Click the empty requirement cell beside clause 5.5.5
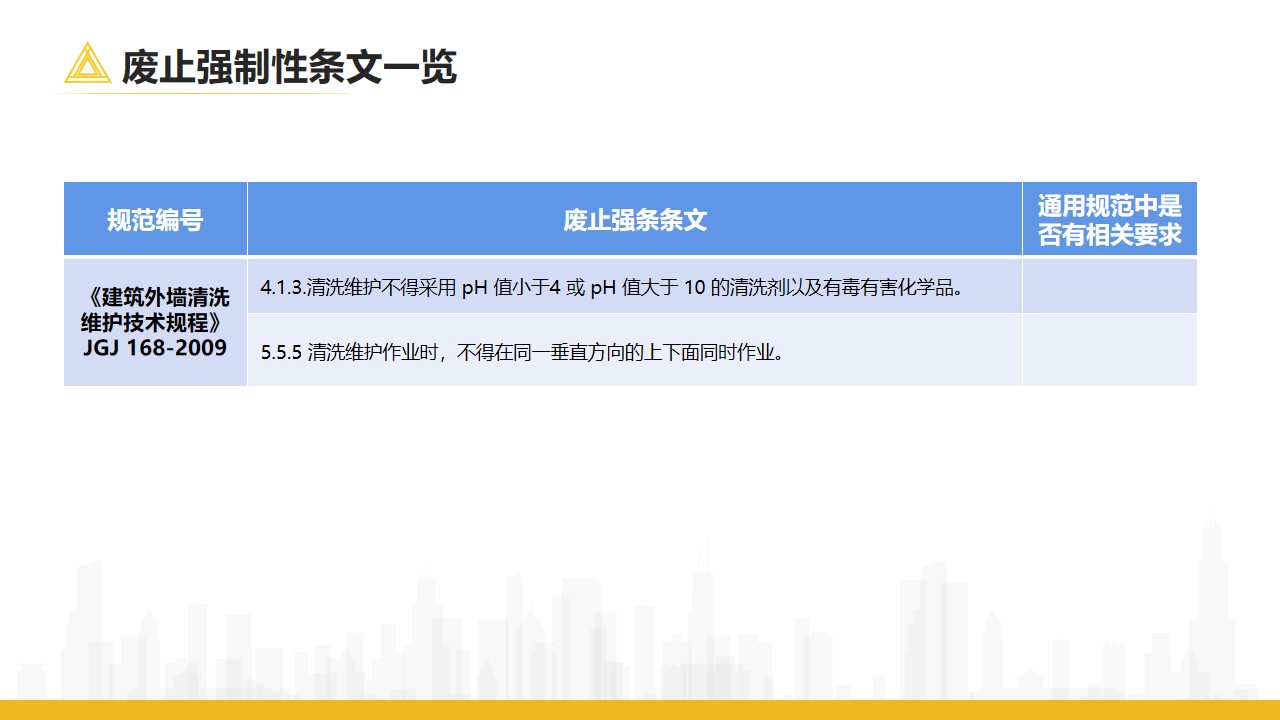The width and height of the screenshot is (1280, 720). click(x=1110, y=350)
